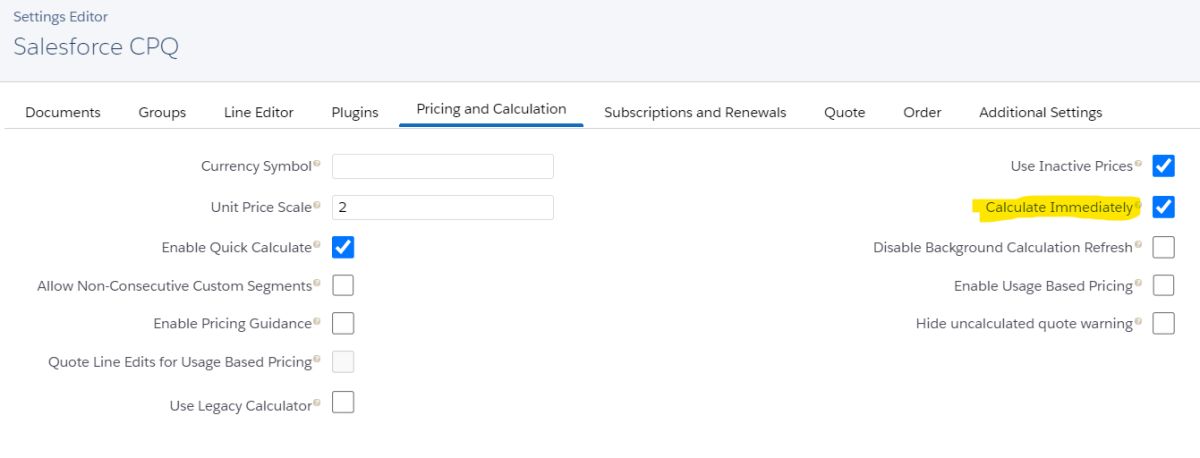Click the Currency Symbol input field
The width and height of the screenshot is (1200, 458).
pos(442,166)
